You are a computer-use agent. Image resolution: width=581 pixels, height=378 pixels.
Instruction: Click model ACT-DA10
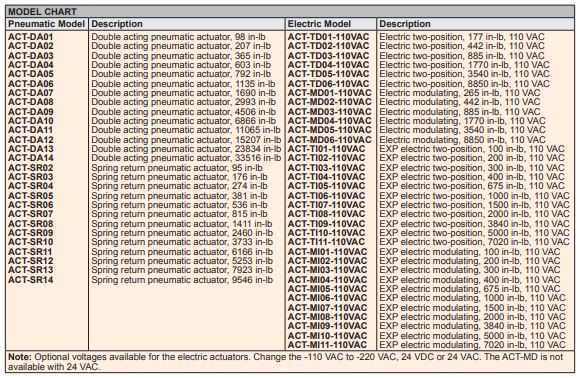[x=31, y=121]
